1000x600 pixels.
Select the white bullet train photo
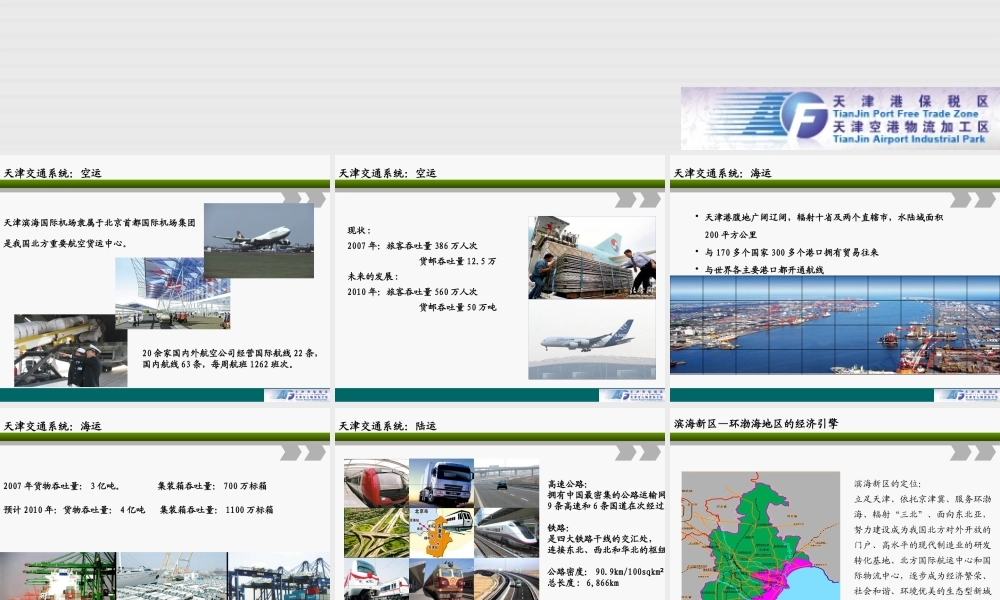tap(506, 532)
